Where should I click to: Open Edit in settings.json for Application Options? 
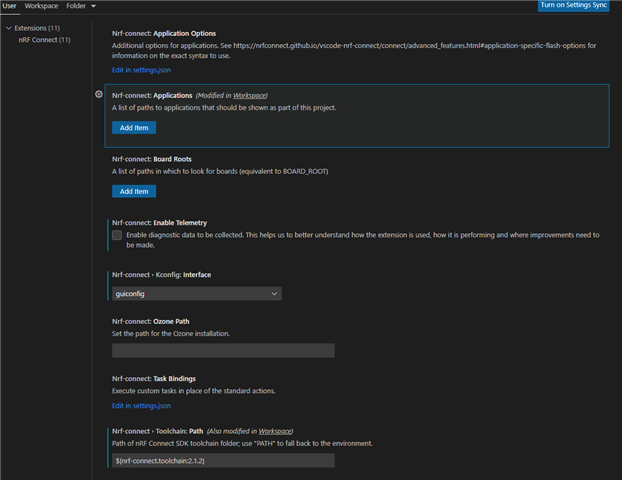pyautogui.click(x=141, y=70)
